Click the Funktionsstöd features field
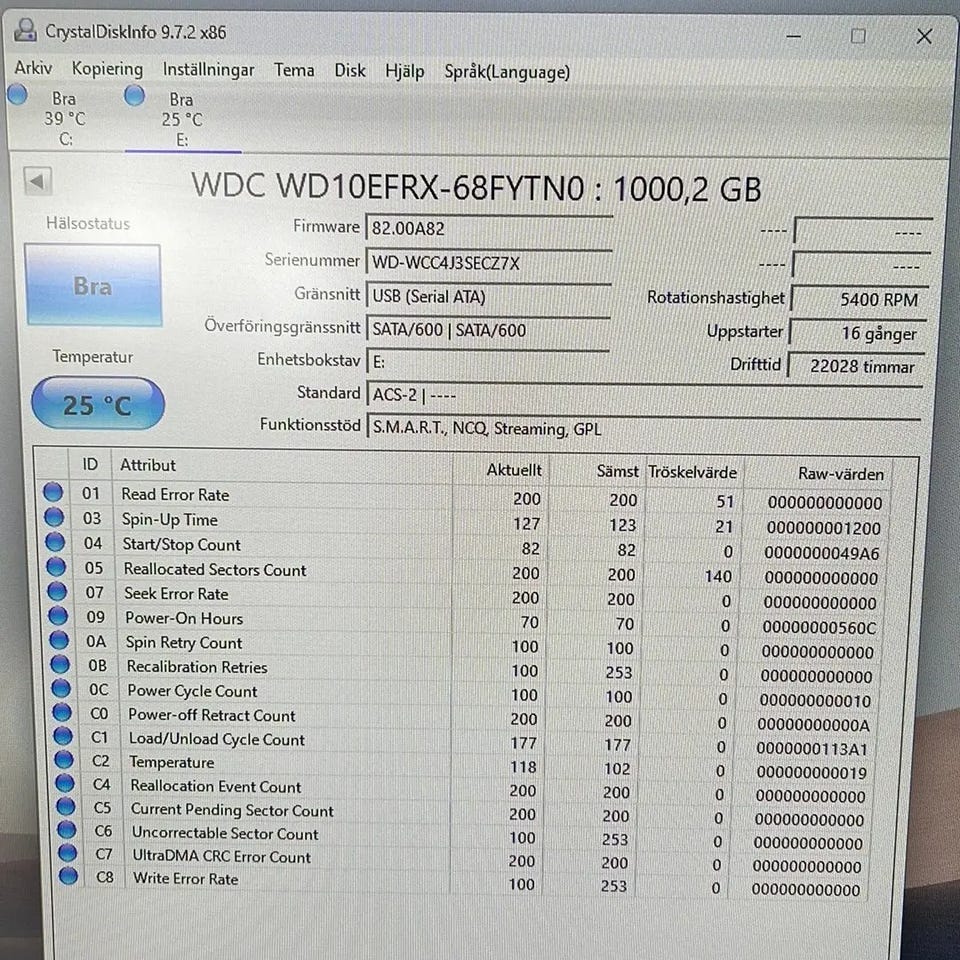Viewport: 960px width, 960px height. [x=644, y=428]
